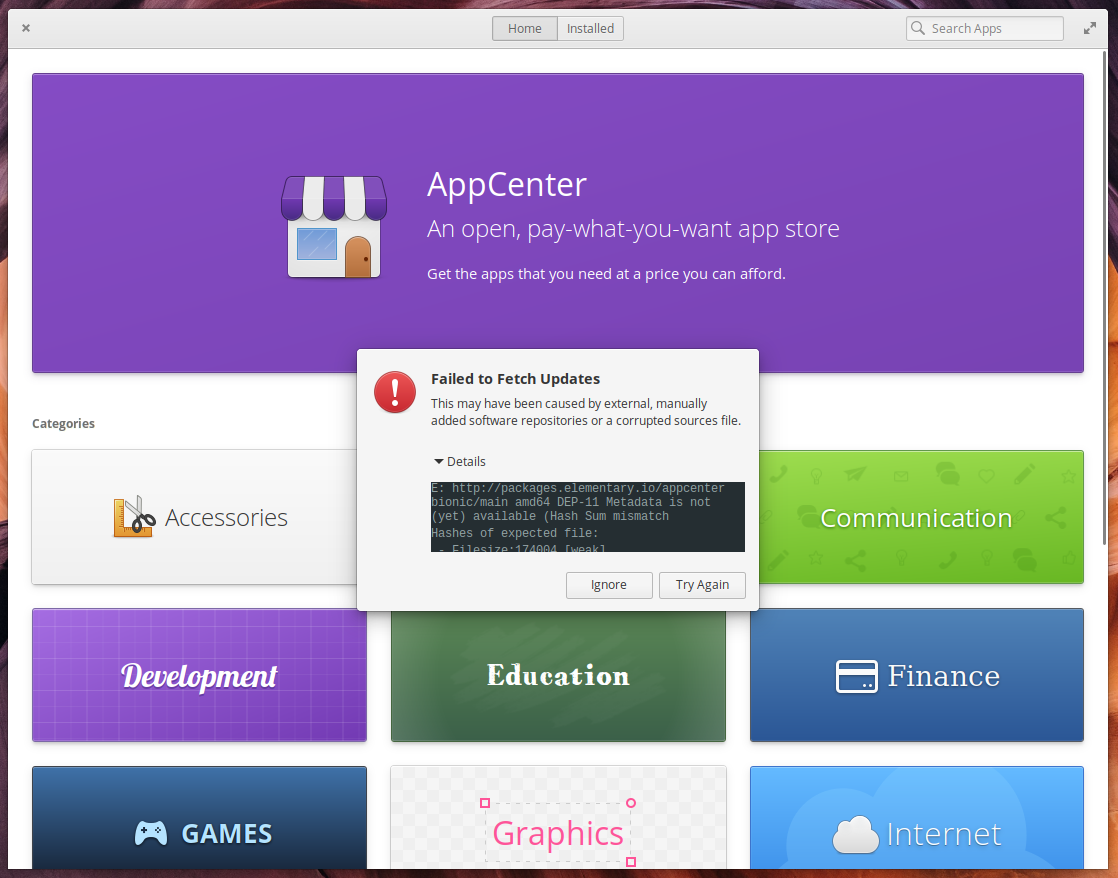
Task: Click the Ignore button
Action: click(609, 585)
